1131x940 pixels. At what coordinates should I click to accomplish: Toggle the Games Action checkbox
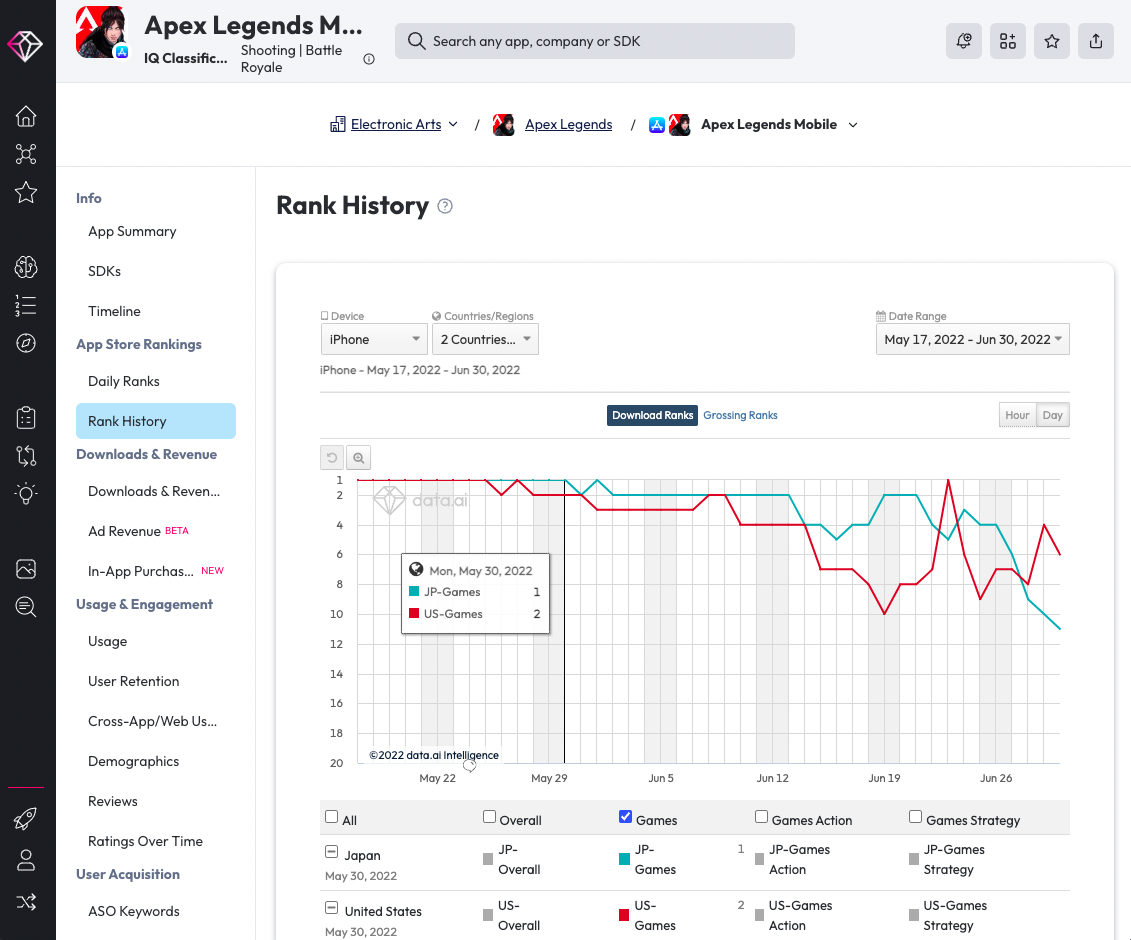[761, 817]
